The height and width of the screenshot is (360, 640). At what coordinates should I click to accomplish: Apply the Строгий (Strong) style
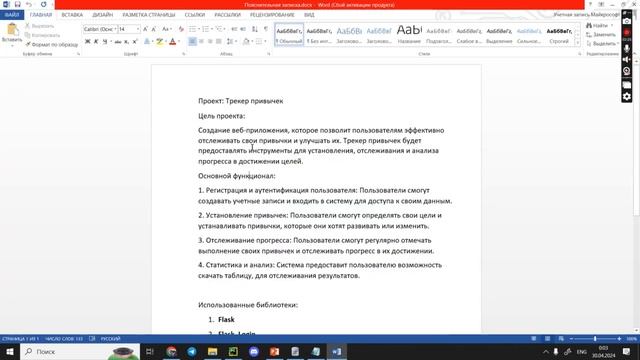tap(559, 35)
